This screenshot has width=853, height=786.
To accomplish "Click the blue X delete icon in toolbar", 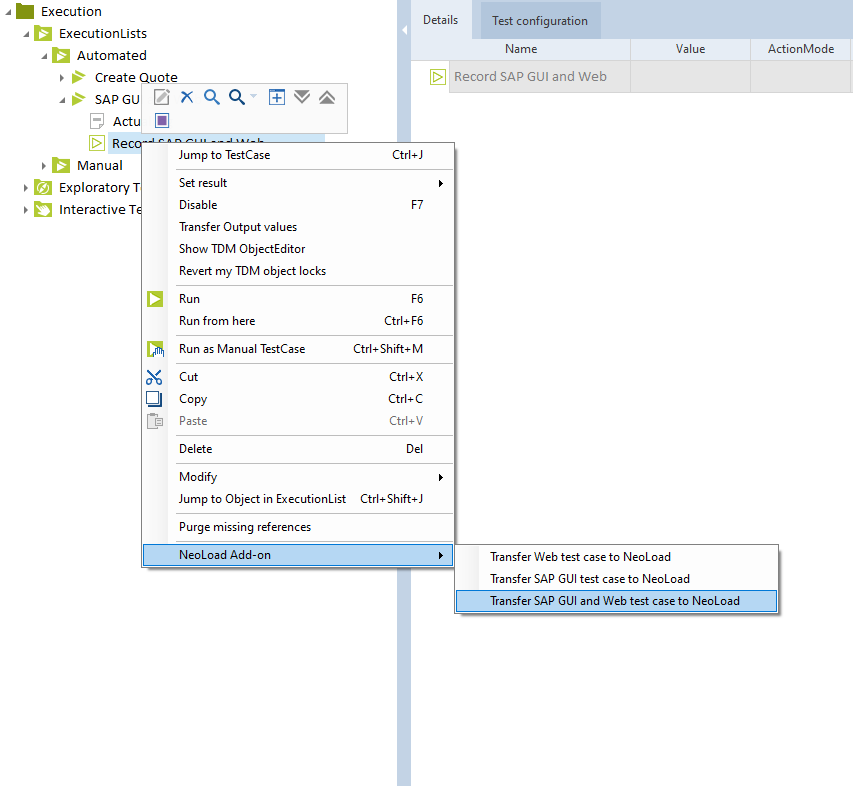I will (186, 97).
